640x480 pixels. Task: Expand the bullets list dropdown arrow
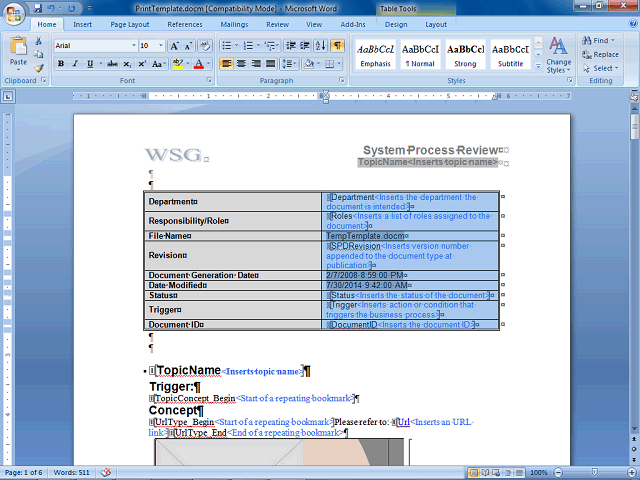236,46
